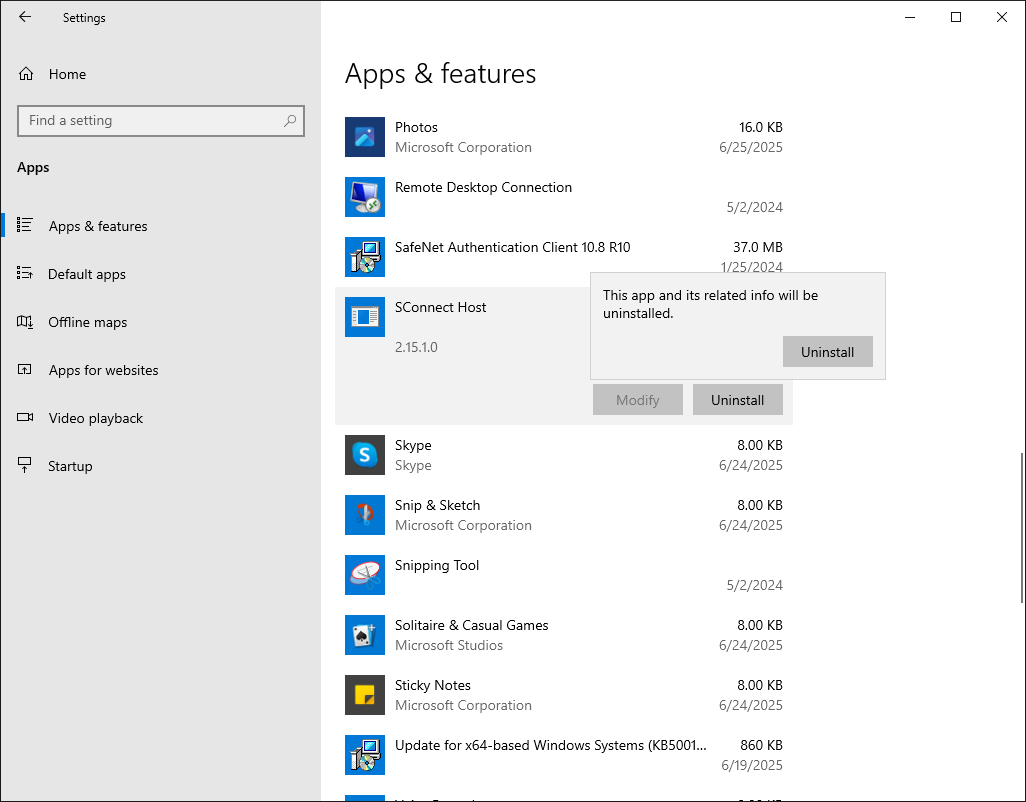Image resolution: width=1026 pixels, height=802 pixels.
Task: Click the Apps & features page heading
Action: (440, 73)
